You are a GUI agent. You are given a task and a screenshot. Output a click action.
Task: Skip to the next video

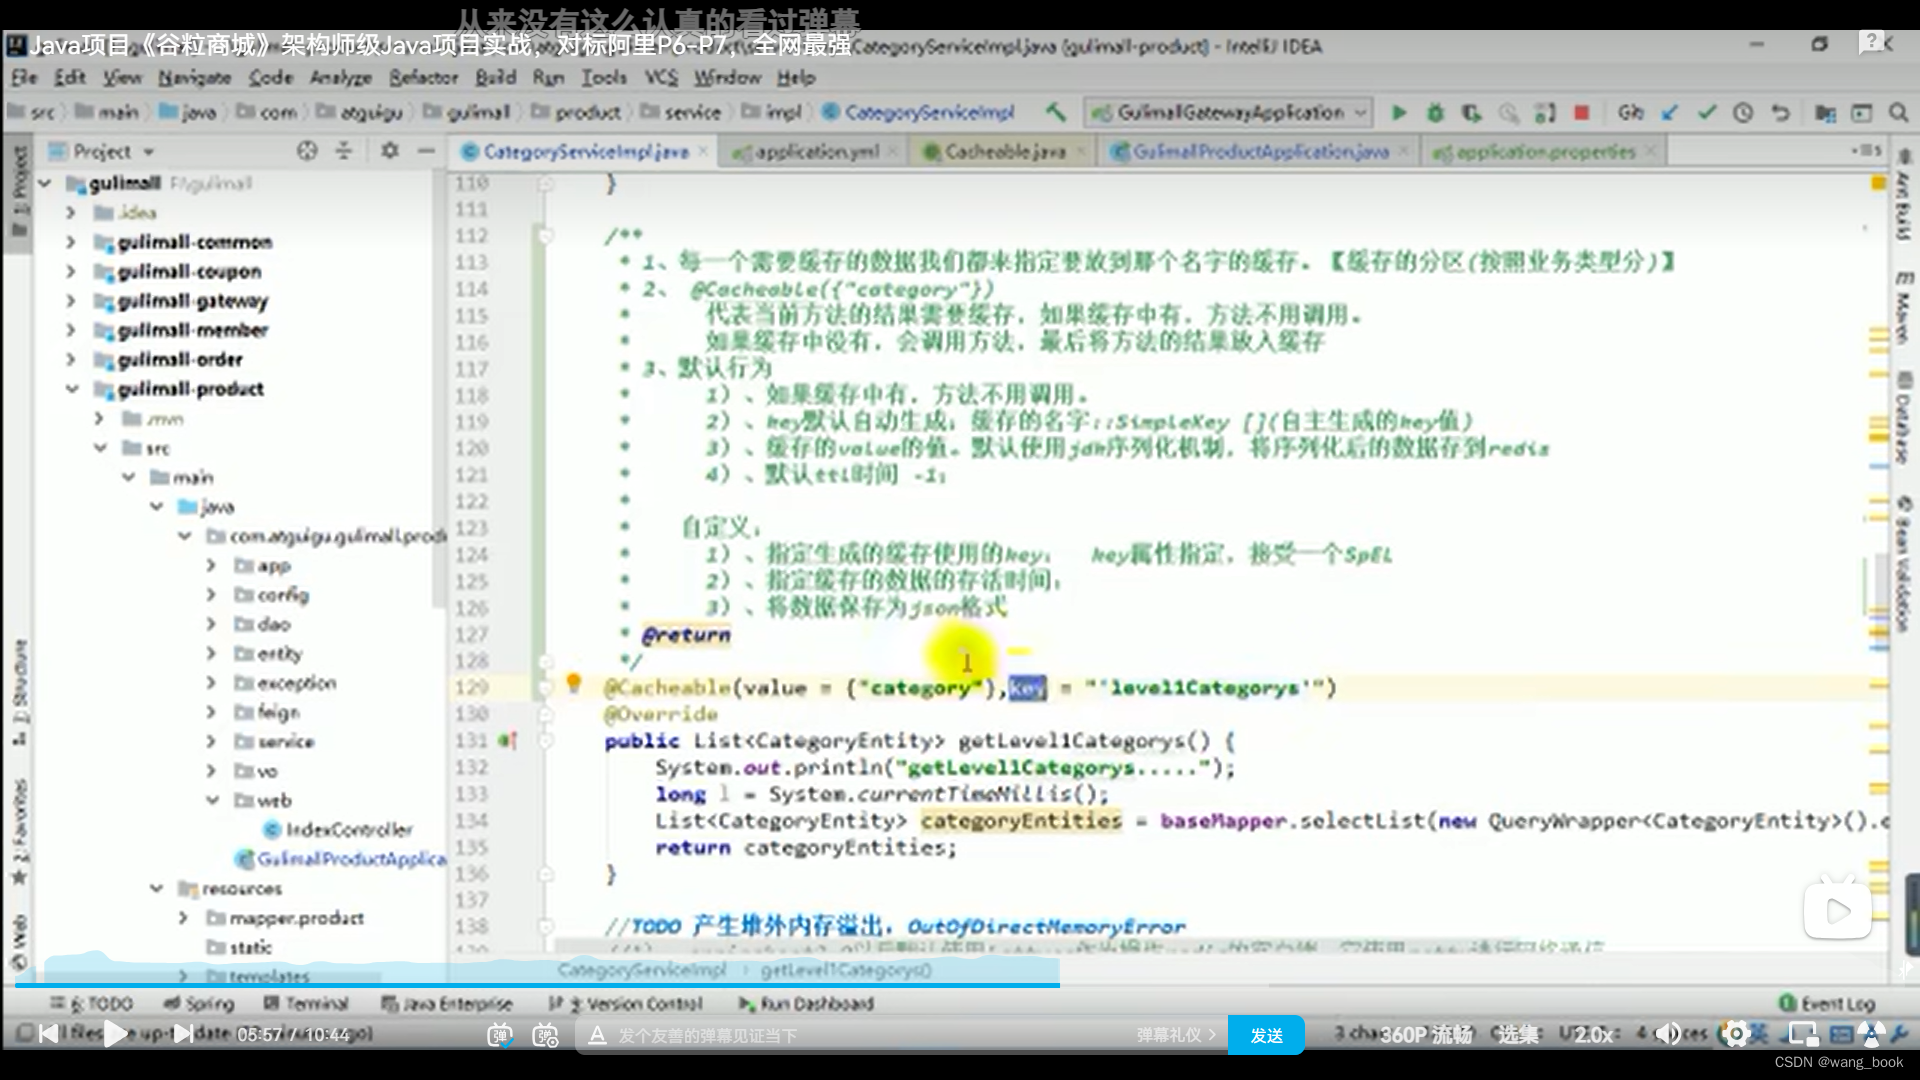click(x=183, y=1034)
